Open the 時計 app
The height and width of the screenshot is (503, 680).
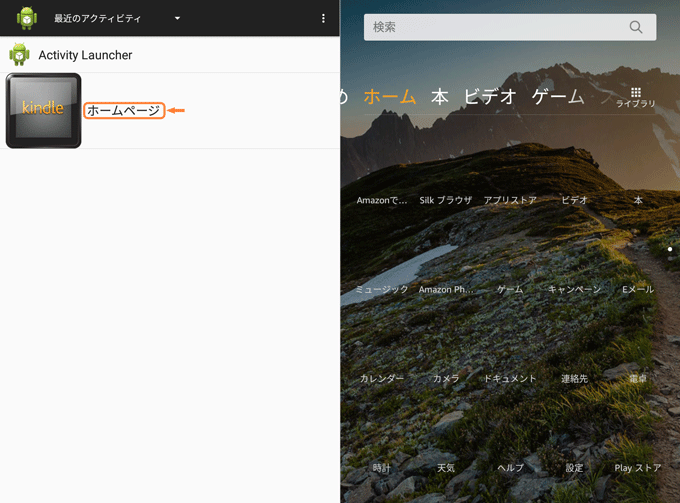382,468
